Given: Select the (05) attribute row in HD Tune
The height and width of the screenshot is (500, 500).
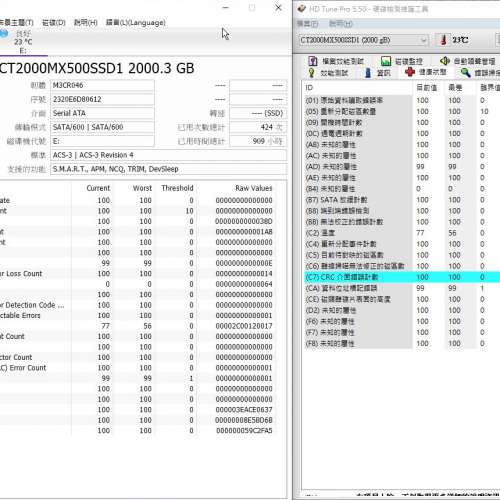Looking at the screenshot, I should click(x=402, y=112).
